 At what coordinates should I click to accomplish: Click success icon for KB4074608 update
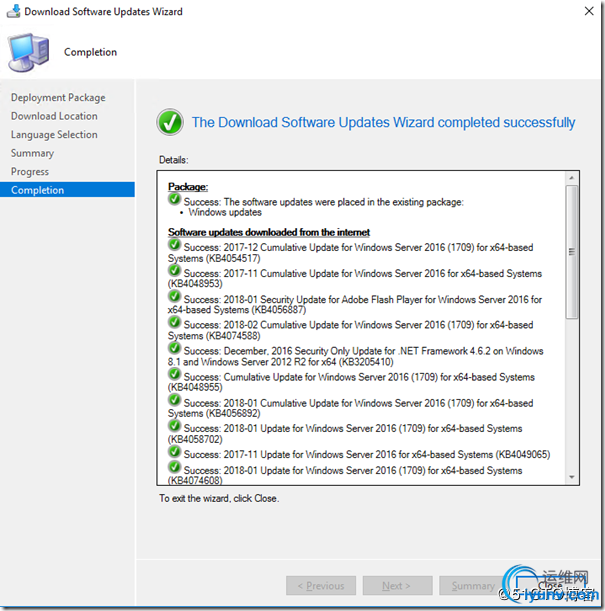pyautogui.click(x=174, y=467)
